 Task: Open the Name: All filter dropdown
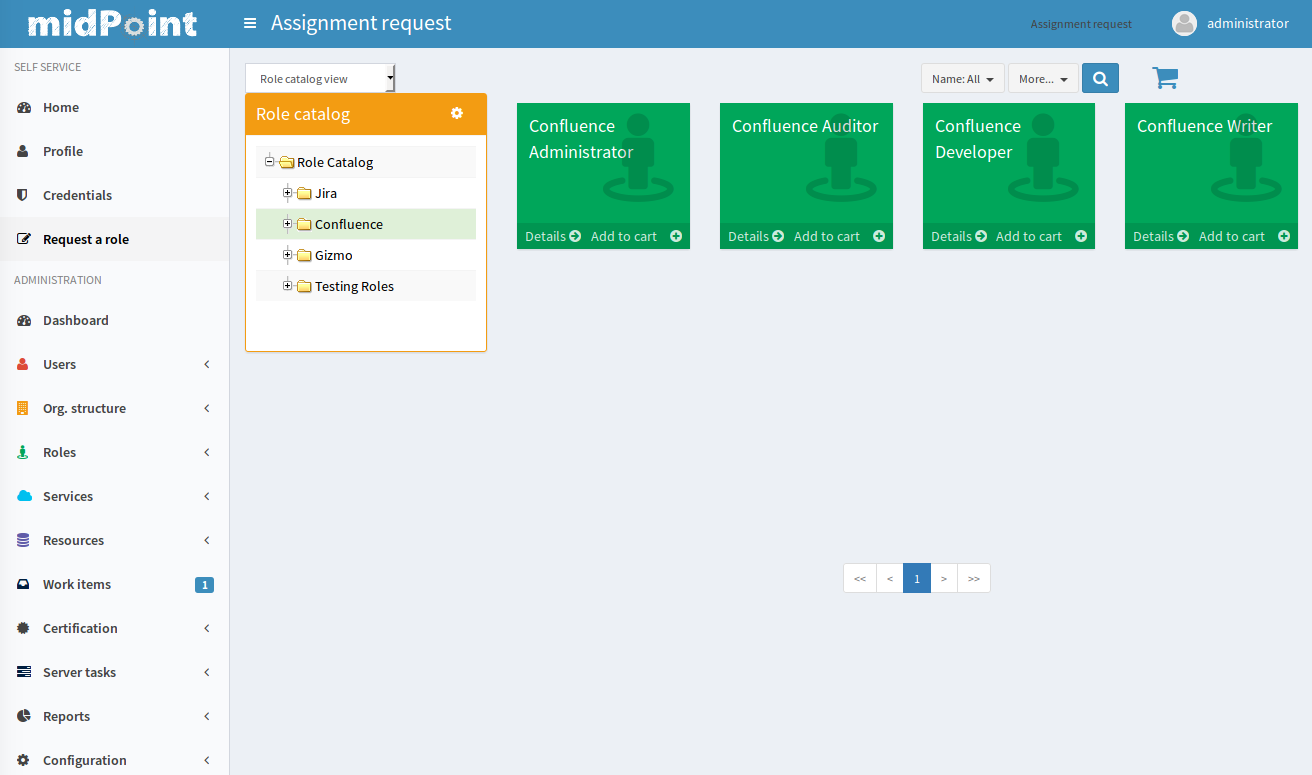click(x=962, y=78)
